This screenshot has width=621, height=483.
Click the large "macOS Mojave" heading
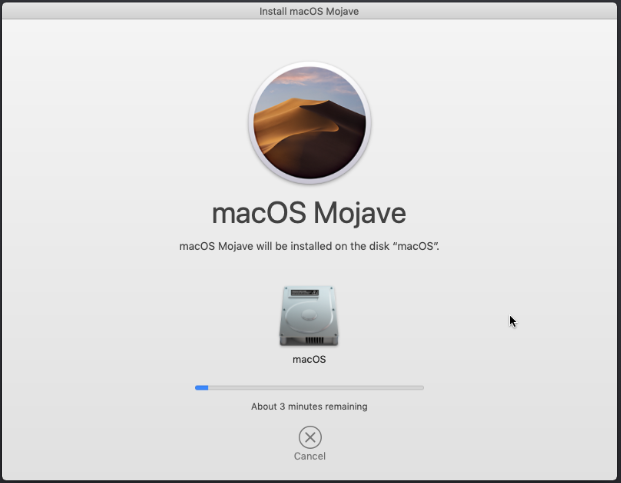point(309,214)
